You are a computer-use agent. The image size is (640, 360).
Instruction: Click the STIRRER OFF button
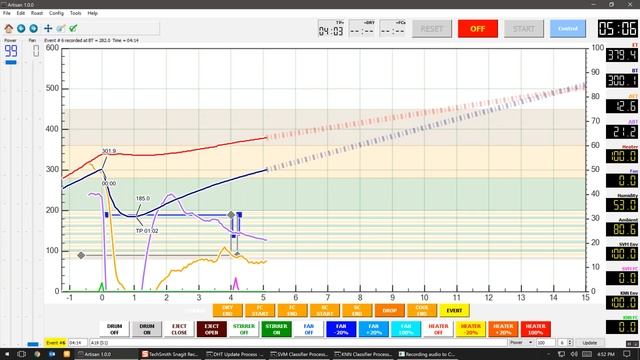click(x=244, y=329)
